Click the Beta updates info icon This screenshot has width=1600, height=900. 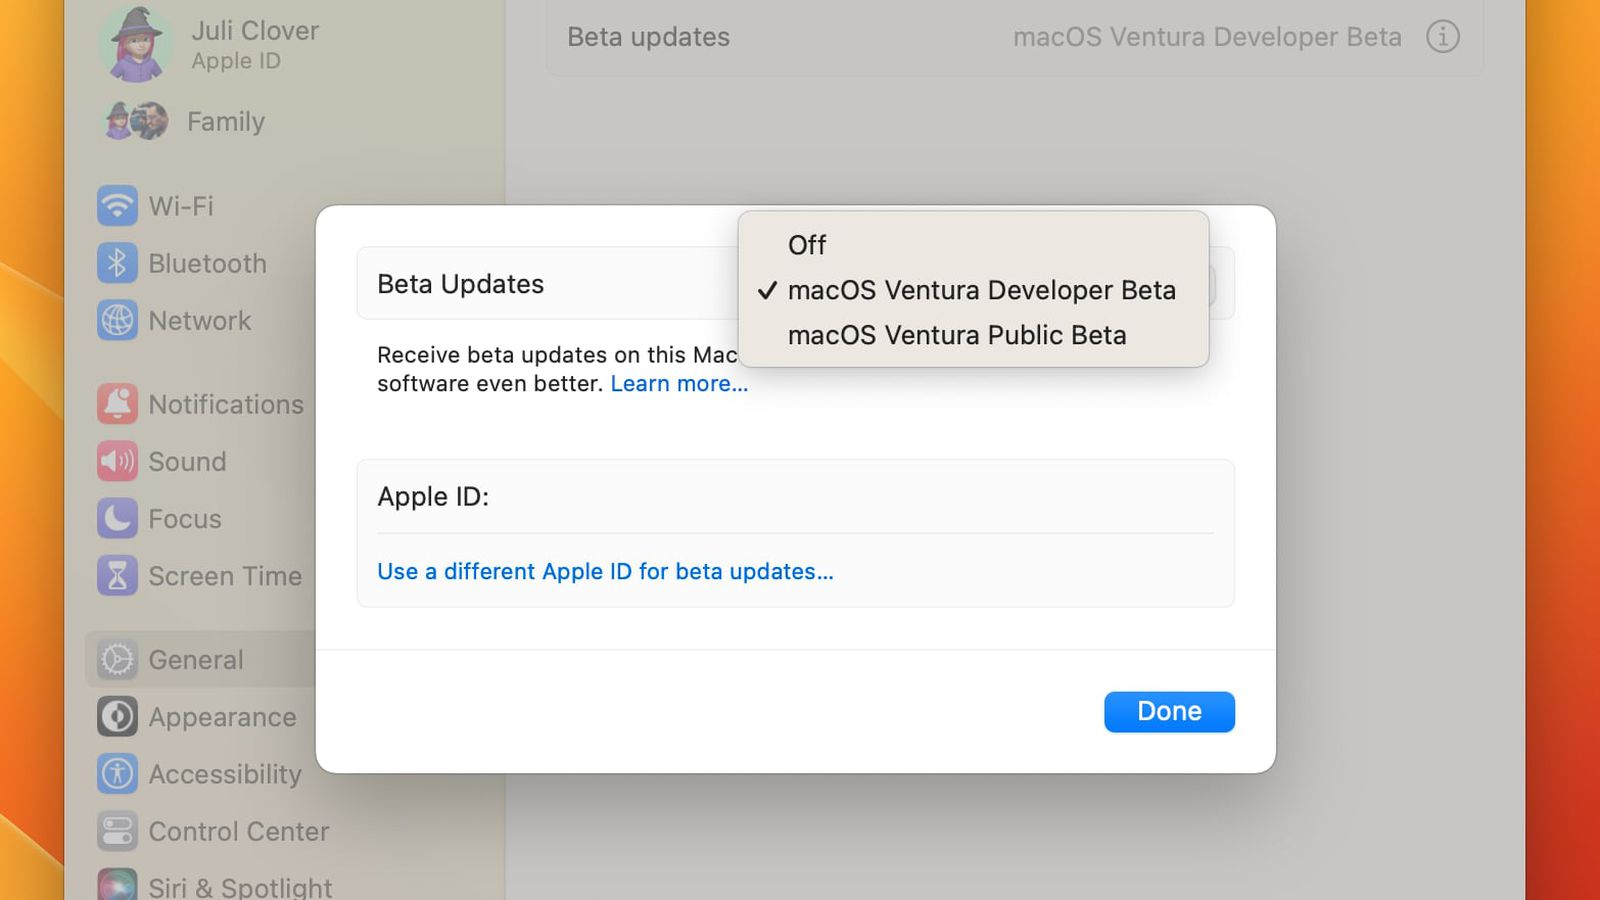1442,37
